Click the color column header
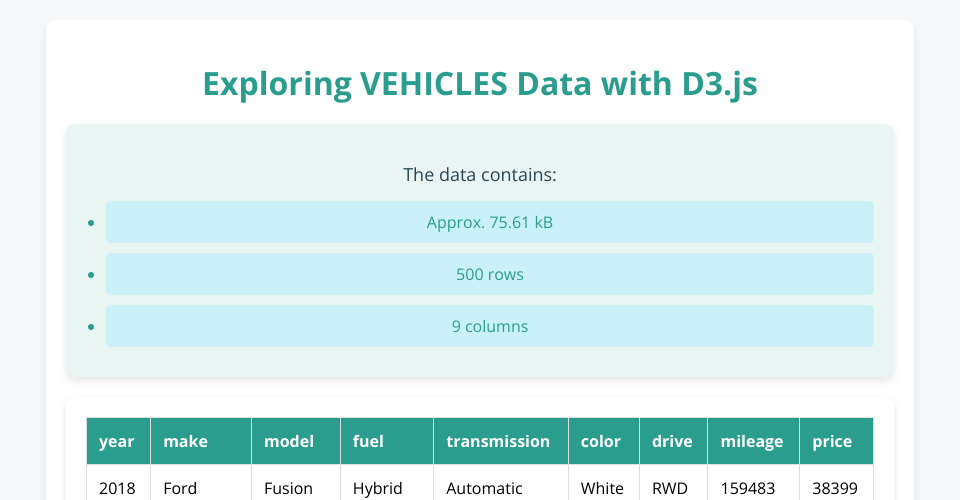Screen dimensions: 960x500 [603, 441]
